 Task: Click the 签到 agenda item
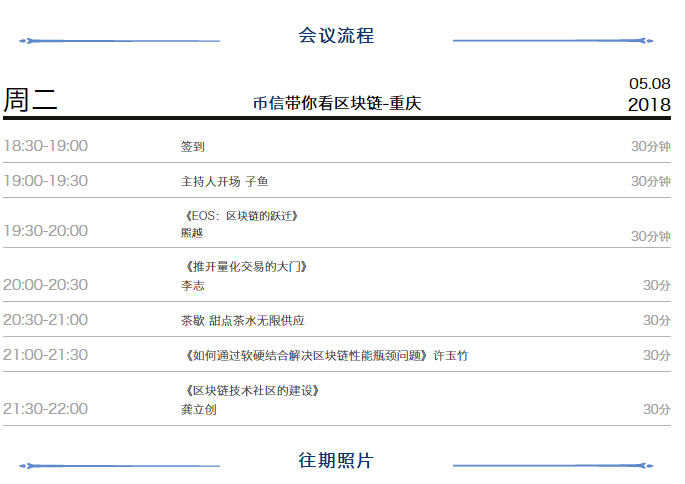[x=193, y=147]
